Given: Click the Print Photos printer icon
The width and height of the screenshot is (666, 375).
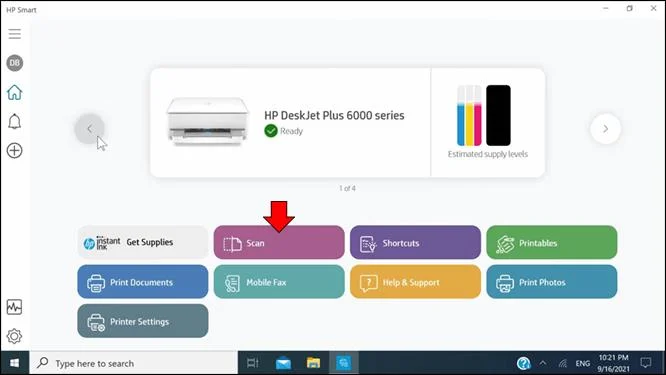Looking at the screenshot, I should coord(505,283).
